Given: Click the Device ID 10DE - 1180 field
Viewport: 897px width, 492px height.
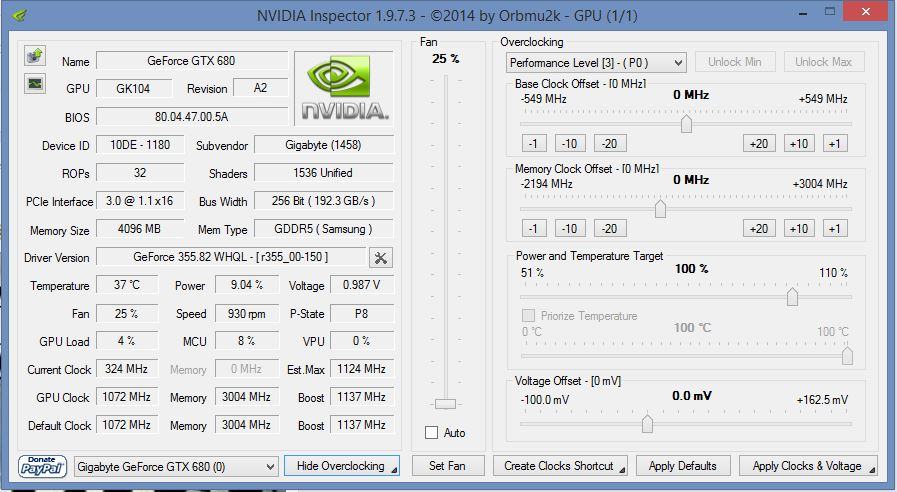Looking at the screenshot, I should [x=140, y=145].
